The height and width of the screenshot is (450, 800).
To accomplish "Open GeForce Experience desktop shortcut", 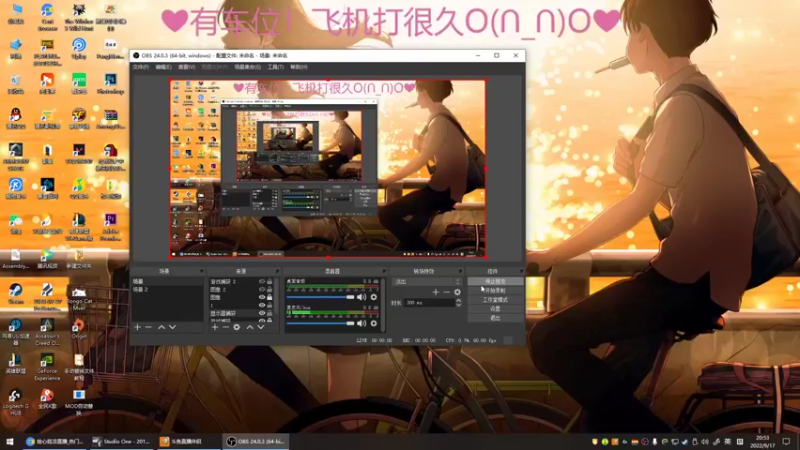I will tap(47, 367).
